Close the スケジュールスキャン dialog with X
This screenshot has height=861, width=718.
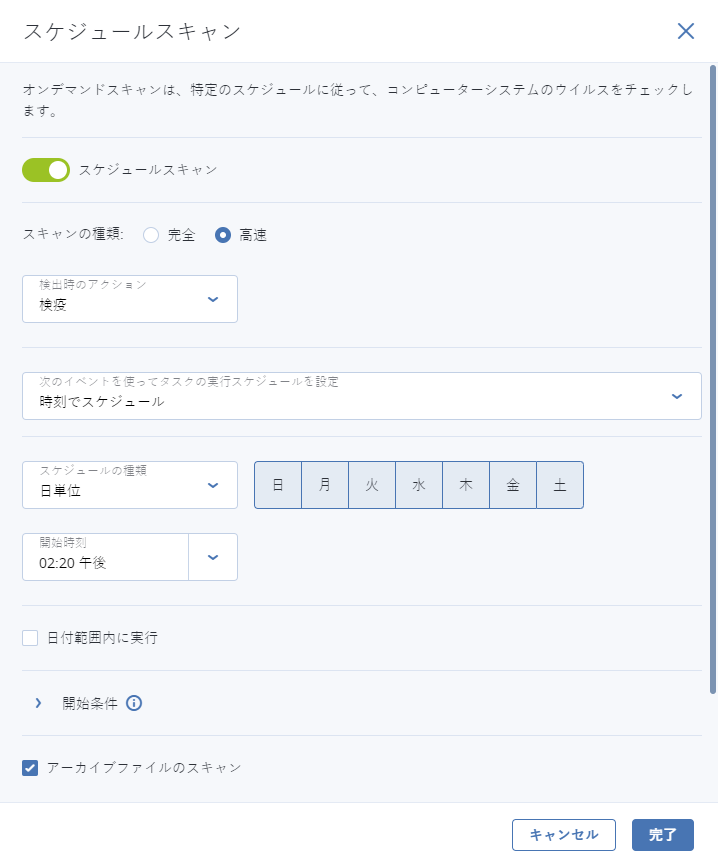686,31
